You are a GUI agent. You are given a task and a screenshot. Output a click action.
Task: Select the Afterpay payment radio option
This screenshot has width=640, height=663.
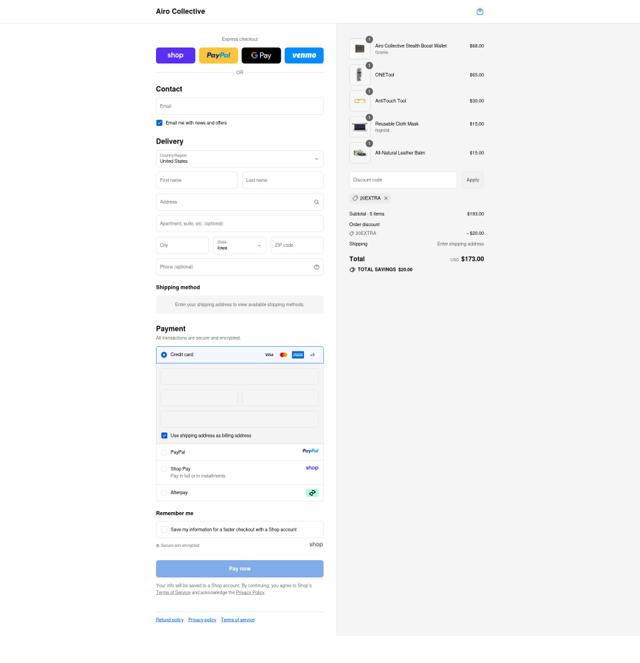(164, 493)
